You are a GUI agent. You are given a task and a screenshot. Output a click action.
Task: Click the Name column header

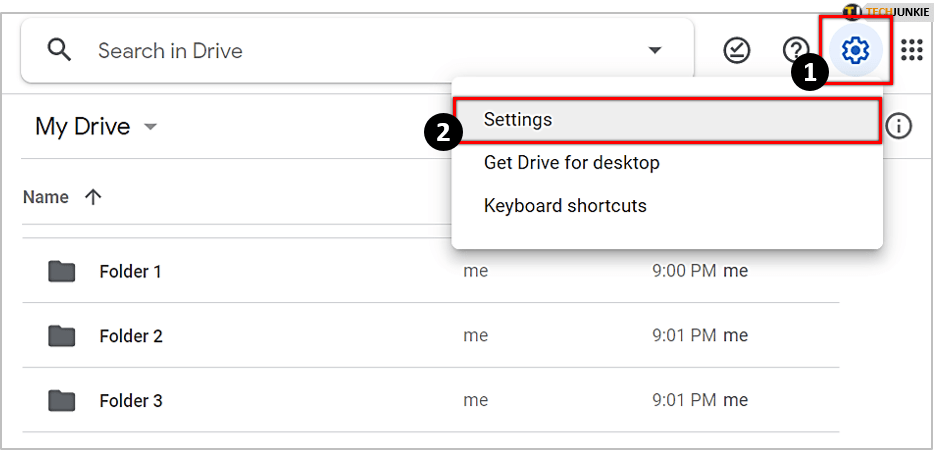pos(46,197)
